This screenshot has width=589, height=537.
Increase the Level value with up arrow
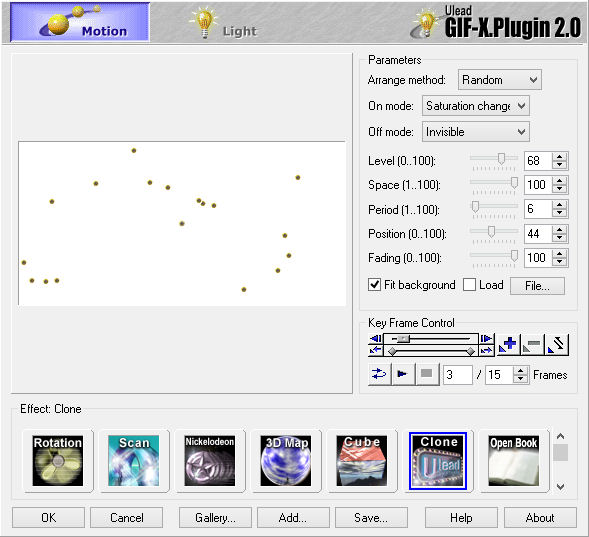coord(560,157)
